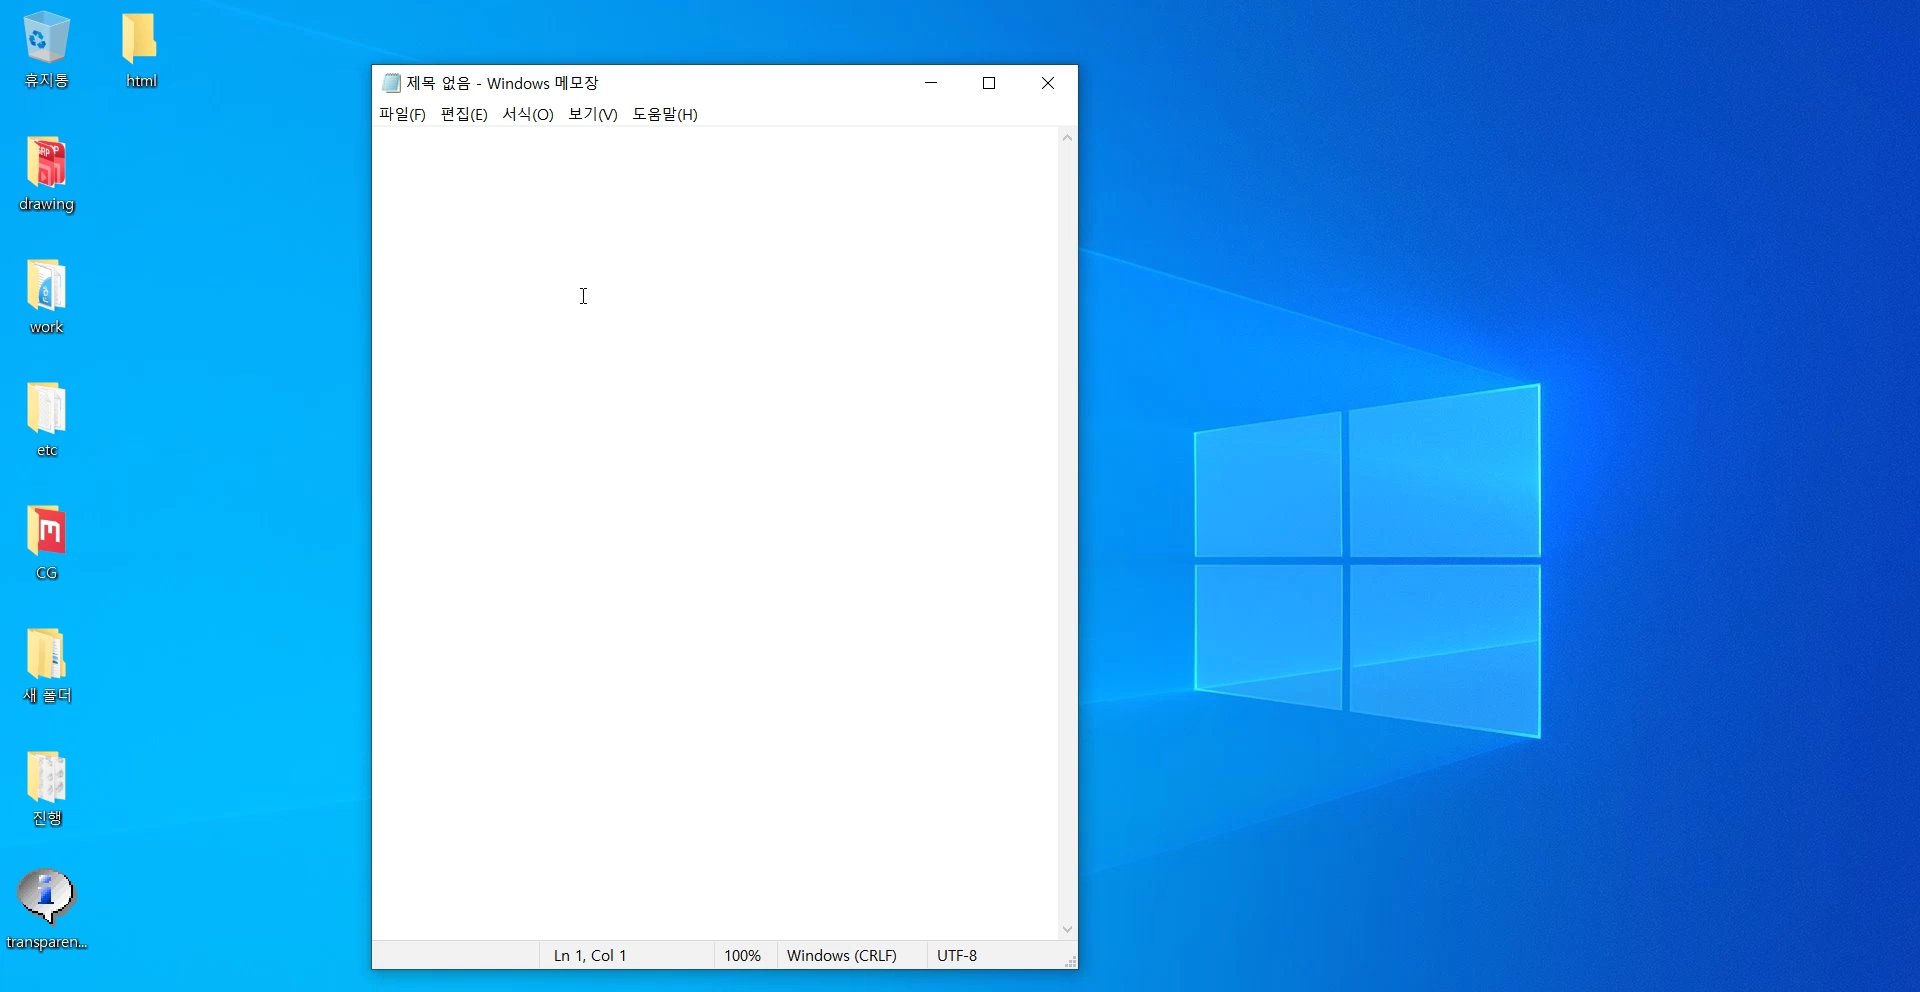This screenshot has width=1920, height=992.
Task: Maximize the Notepad window
Action: coord(989,83)
